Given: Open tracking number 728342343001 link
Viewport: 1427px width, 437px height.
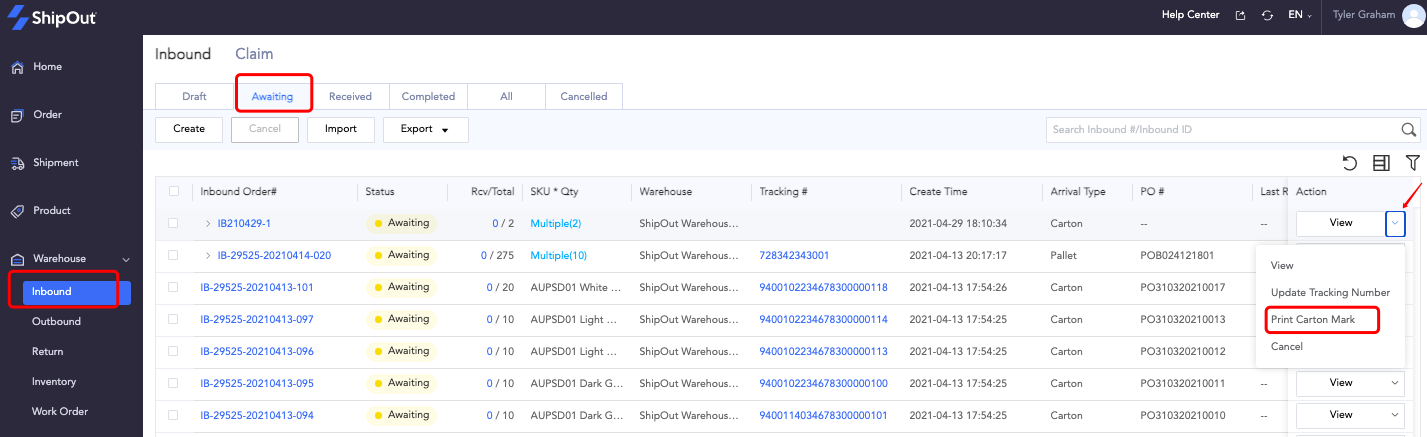Looking at the screenshot, I should [794, 255].
